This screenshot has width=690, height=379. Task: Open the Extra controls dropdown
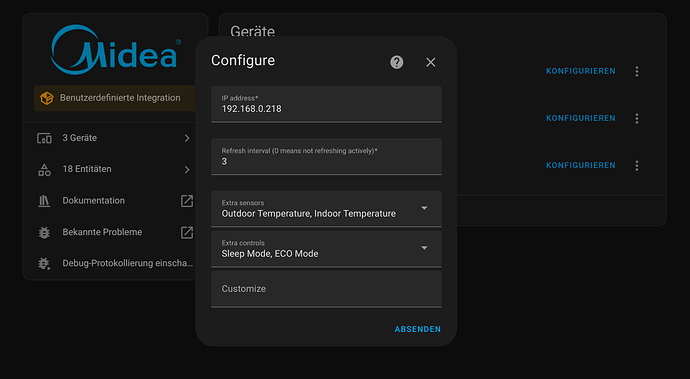coord(326,249)
